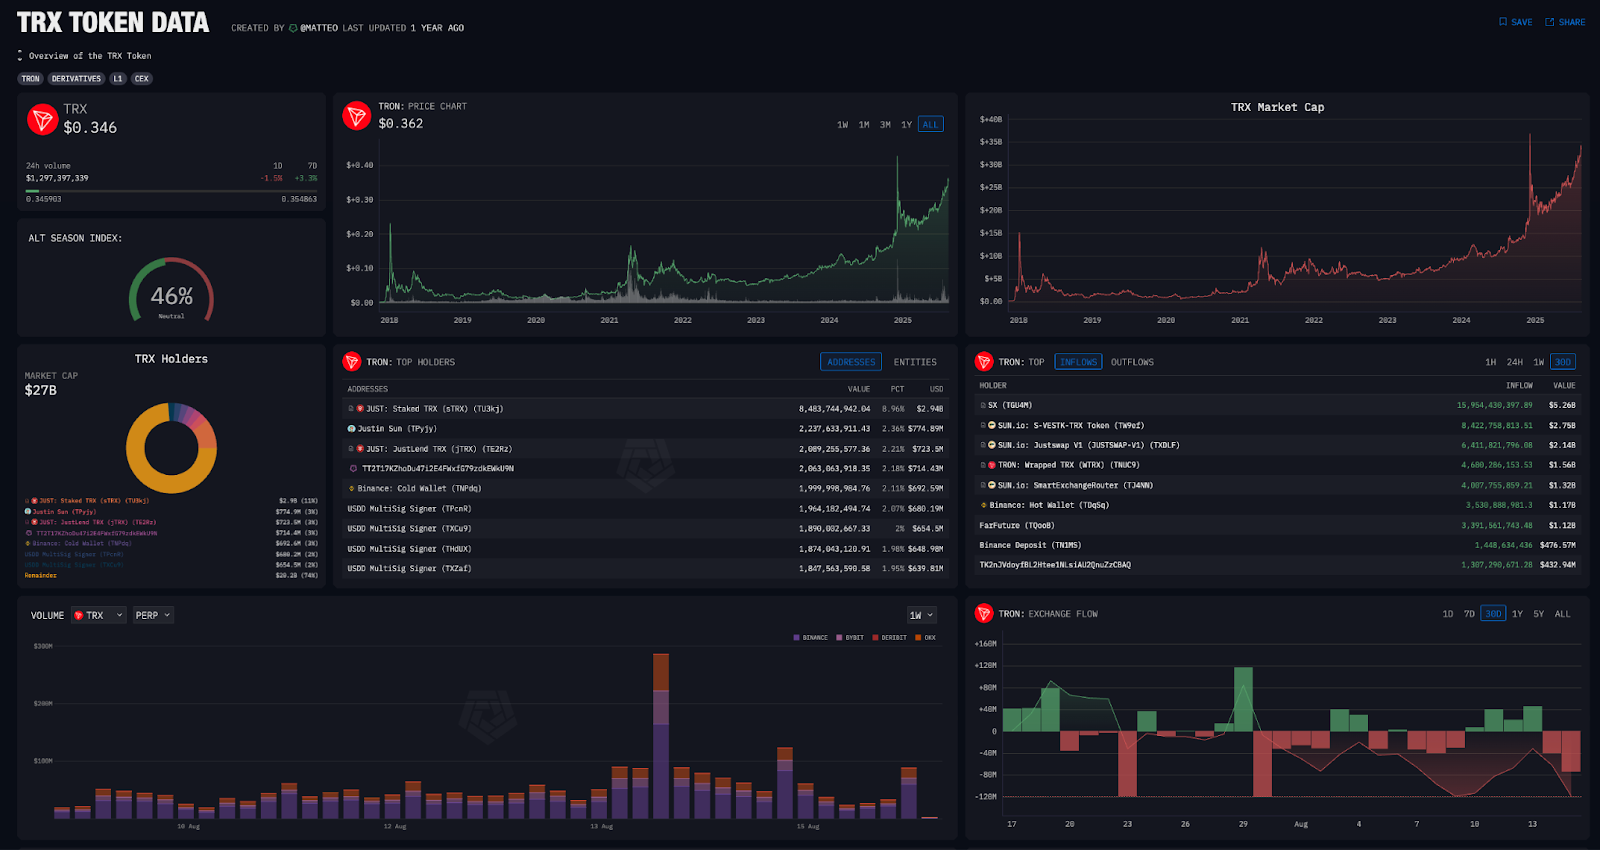Click the TRON logo beside TRX price
Viewport: 1600px width, 850px height.
pos(42,120)
